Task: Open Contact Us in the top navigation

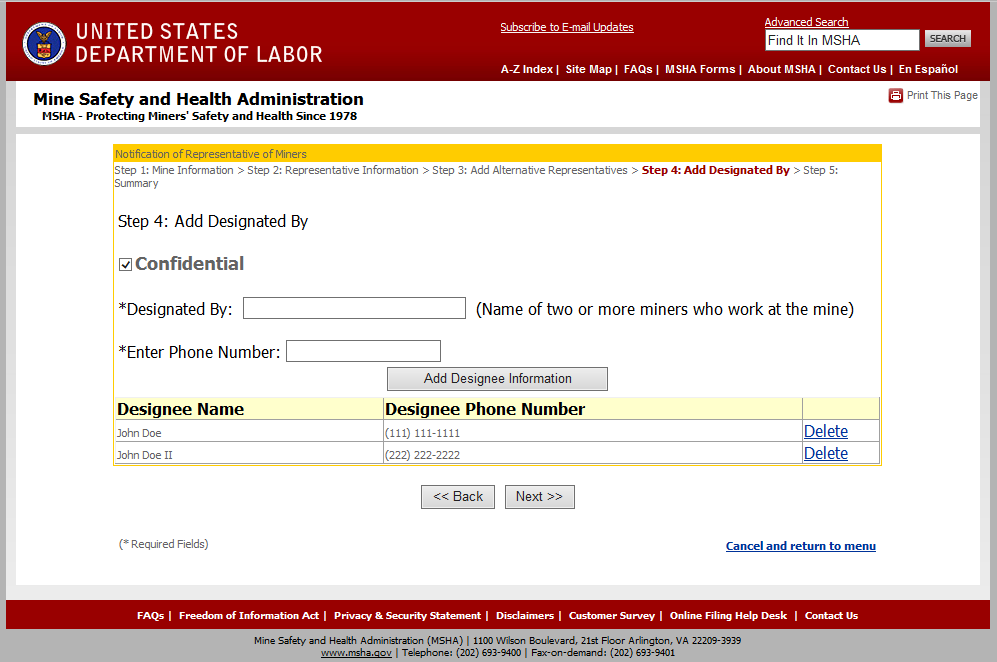Action: point(856,69)
